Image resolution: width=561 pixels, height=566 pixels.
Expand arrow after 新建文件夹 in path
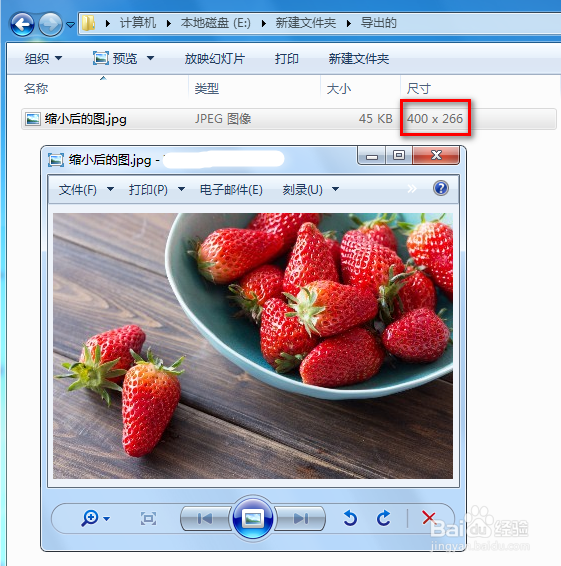point(348,24)
